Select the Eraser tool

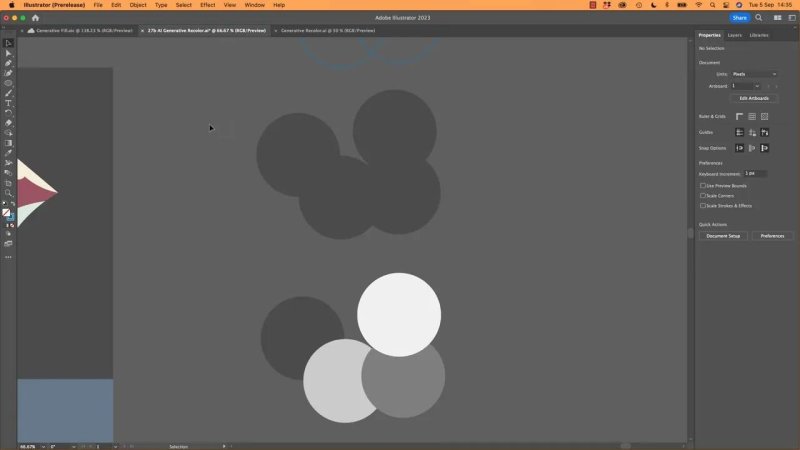pos(8,123)
